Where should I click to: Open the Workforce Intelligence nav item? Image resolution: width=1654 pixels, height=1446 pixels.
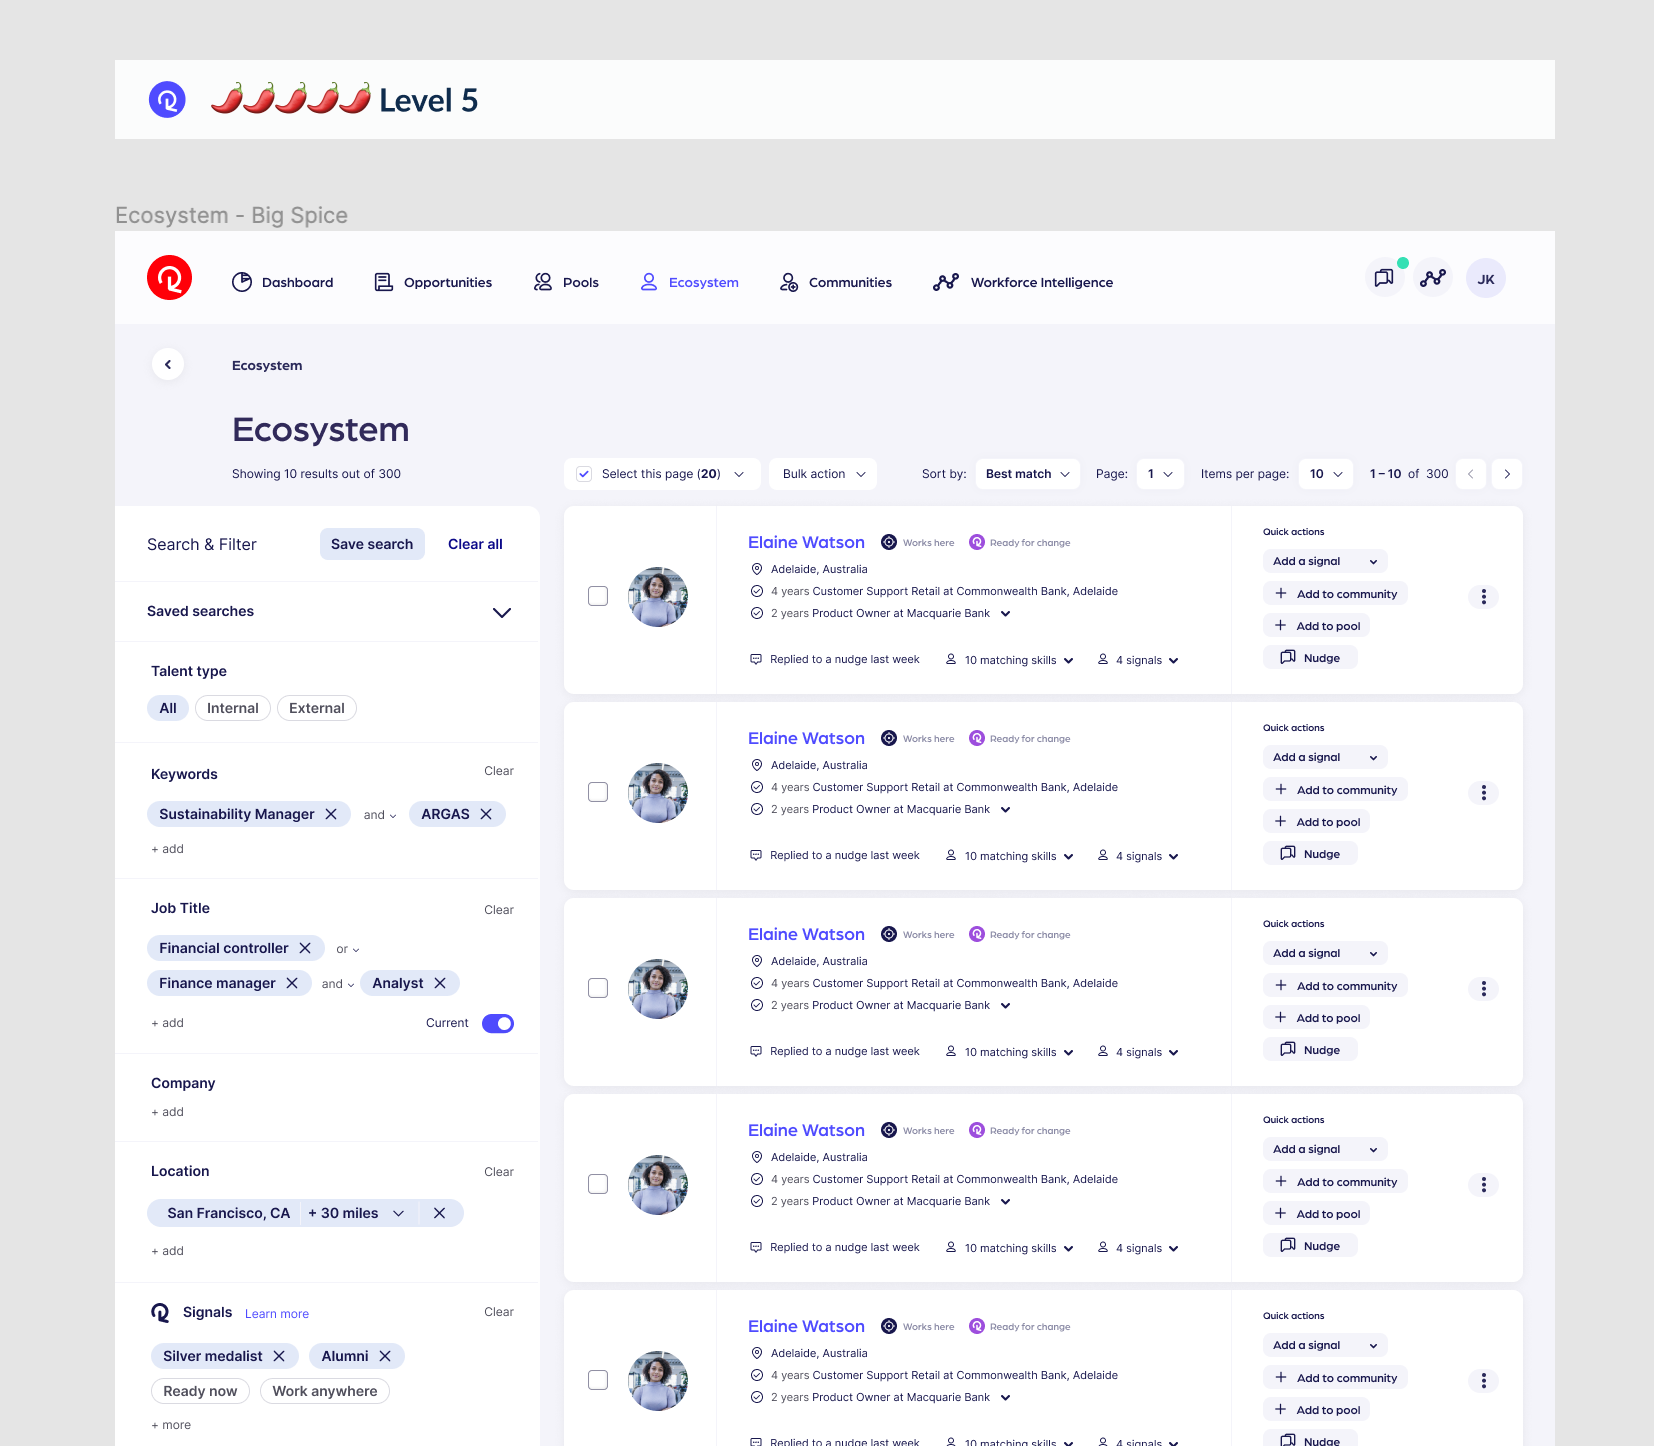point(1023,282)
